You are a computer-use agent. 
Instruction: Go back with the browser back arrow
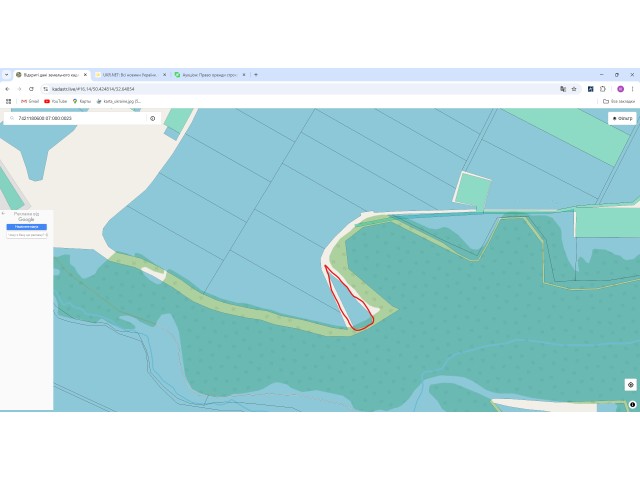(7, 89)
